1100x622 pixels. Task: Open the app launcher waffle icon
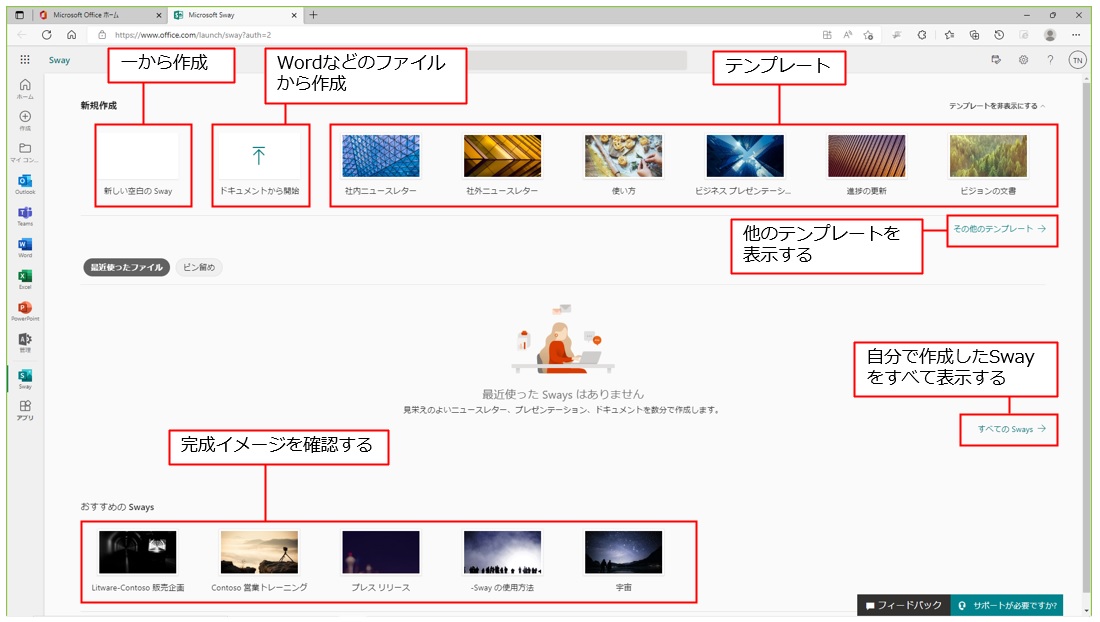[25, 60]
